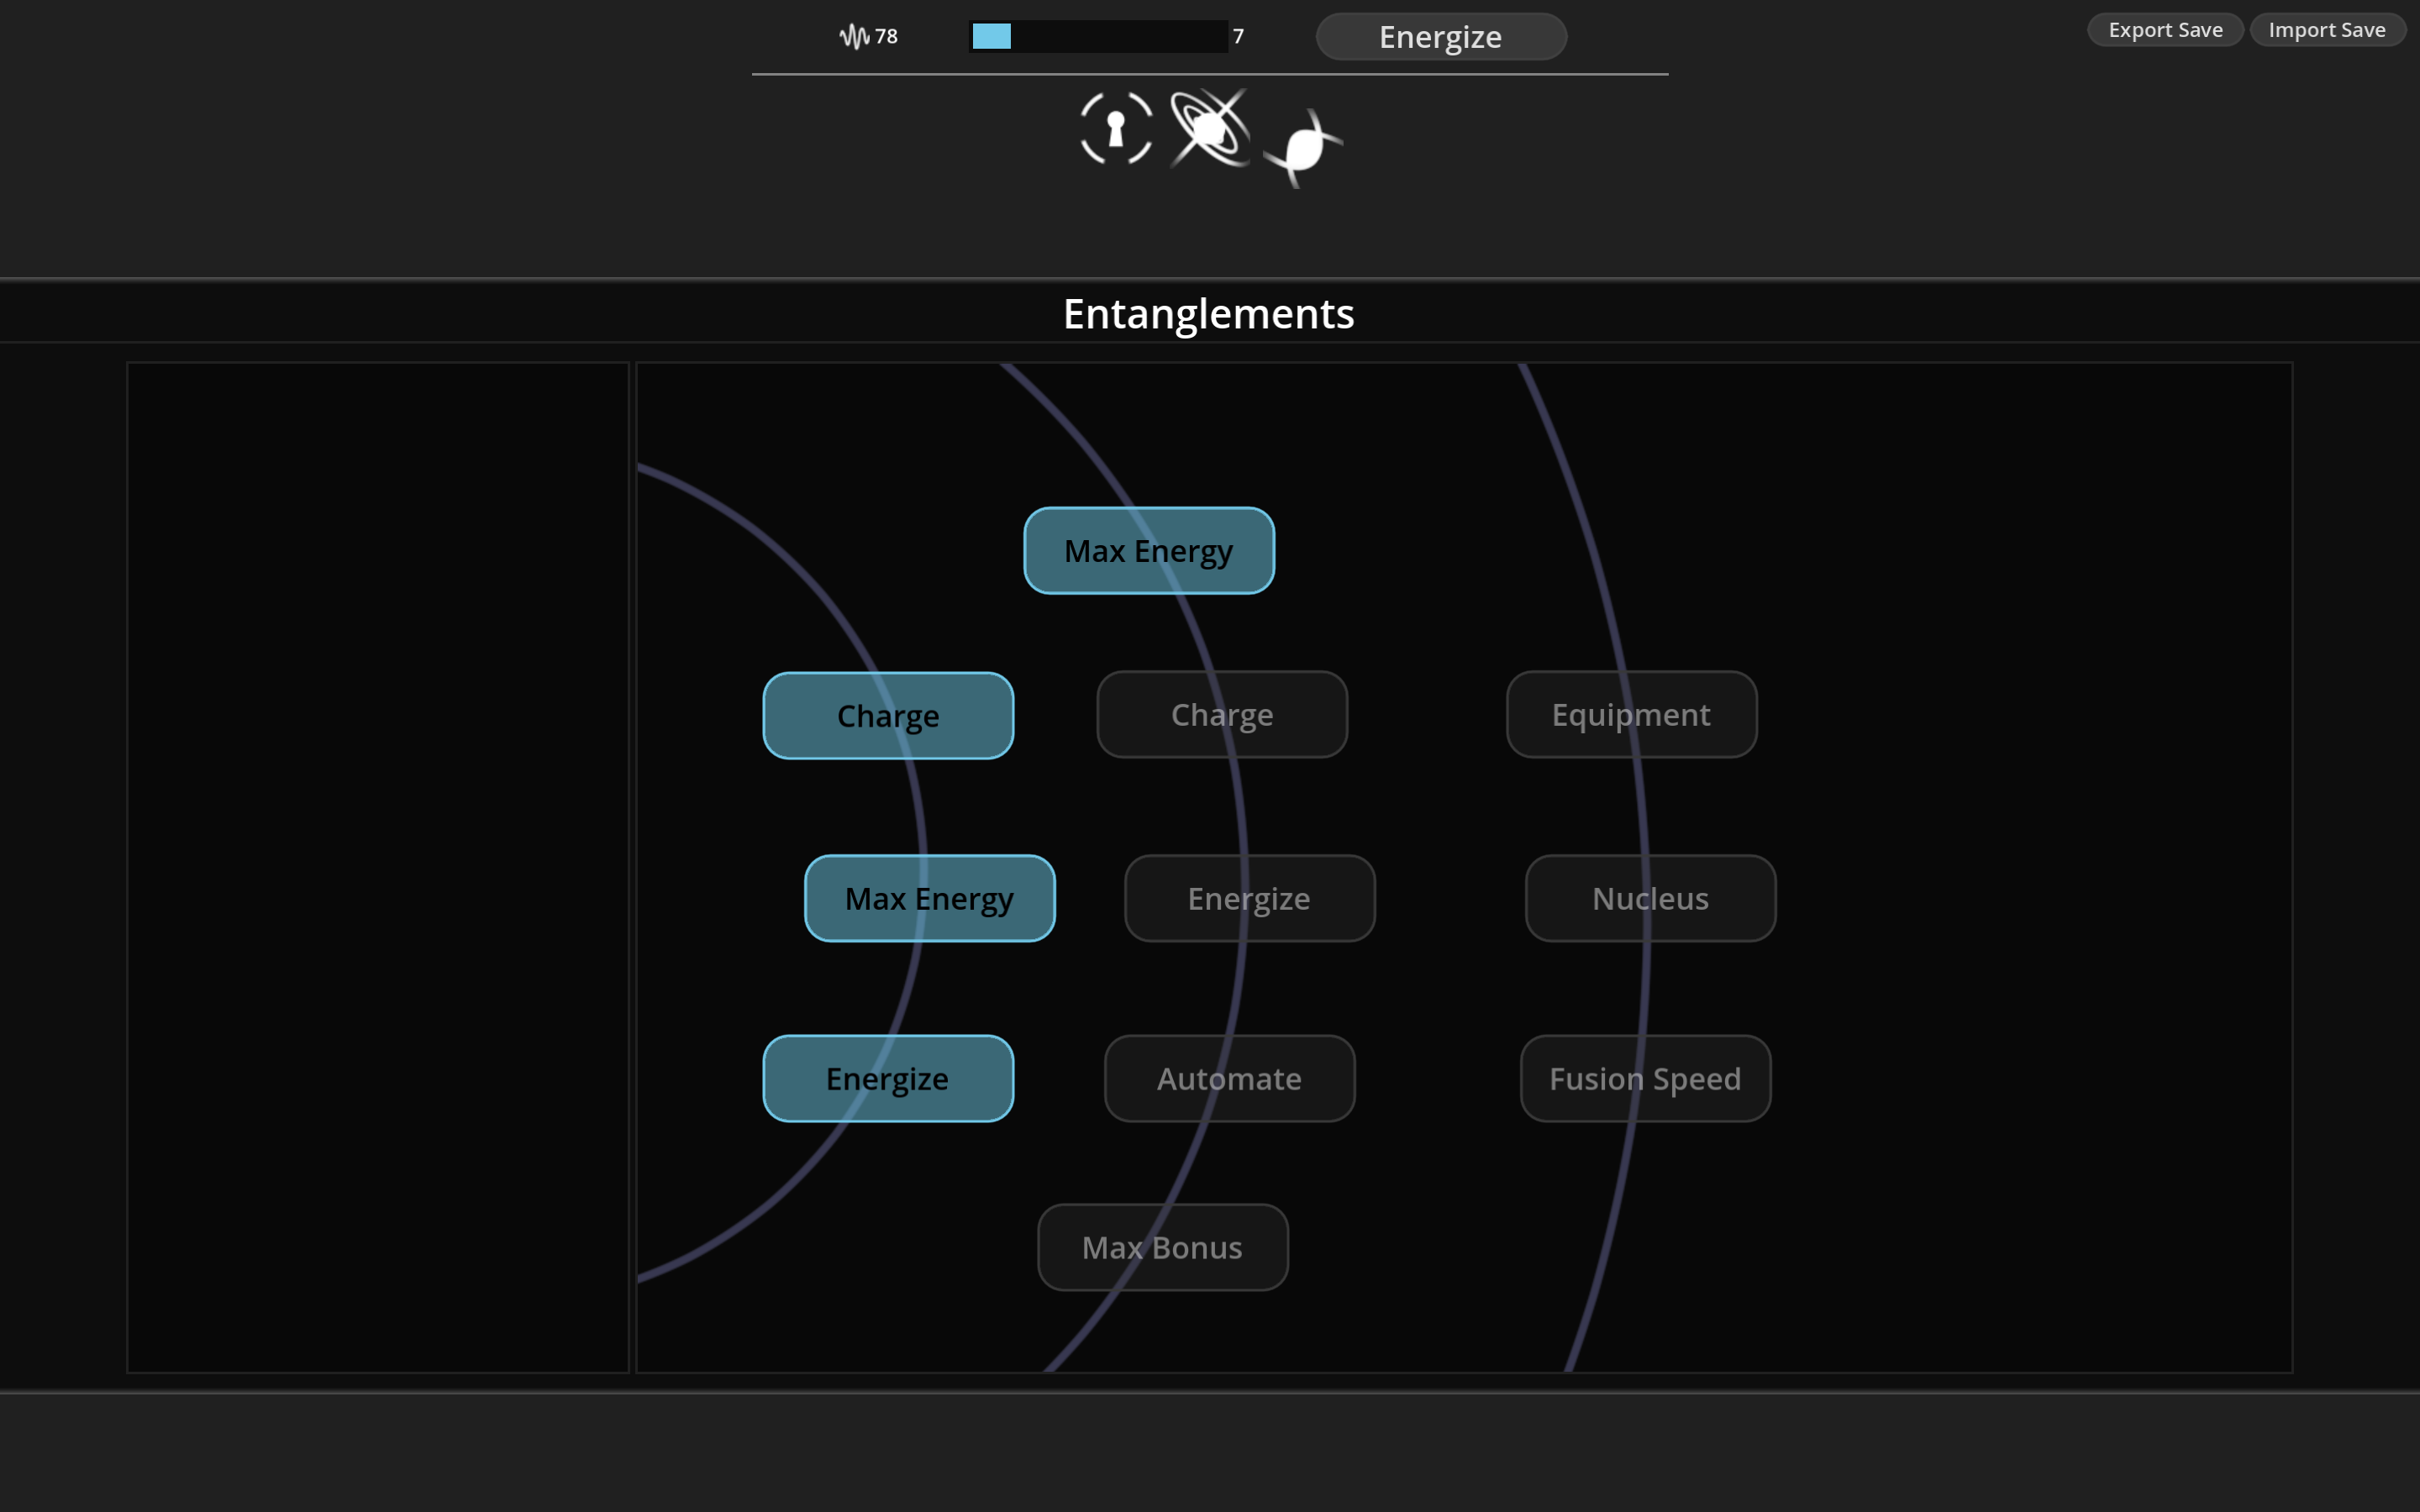
Task: Click the Nucleus entanglement node
Action: click(1650, 899)
